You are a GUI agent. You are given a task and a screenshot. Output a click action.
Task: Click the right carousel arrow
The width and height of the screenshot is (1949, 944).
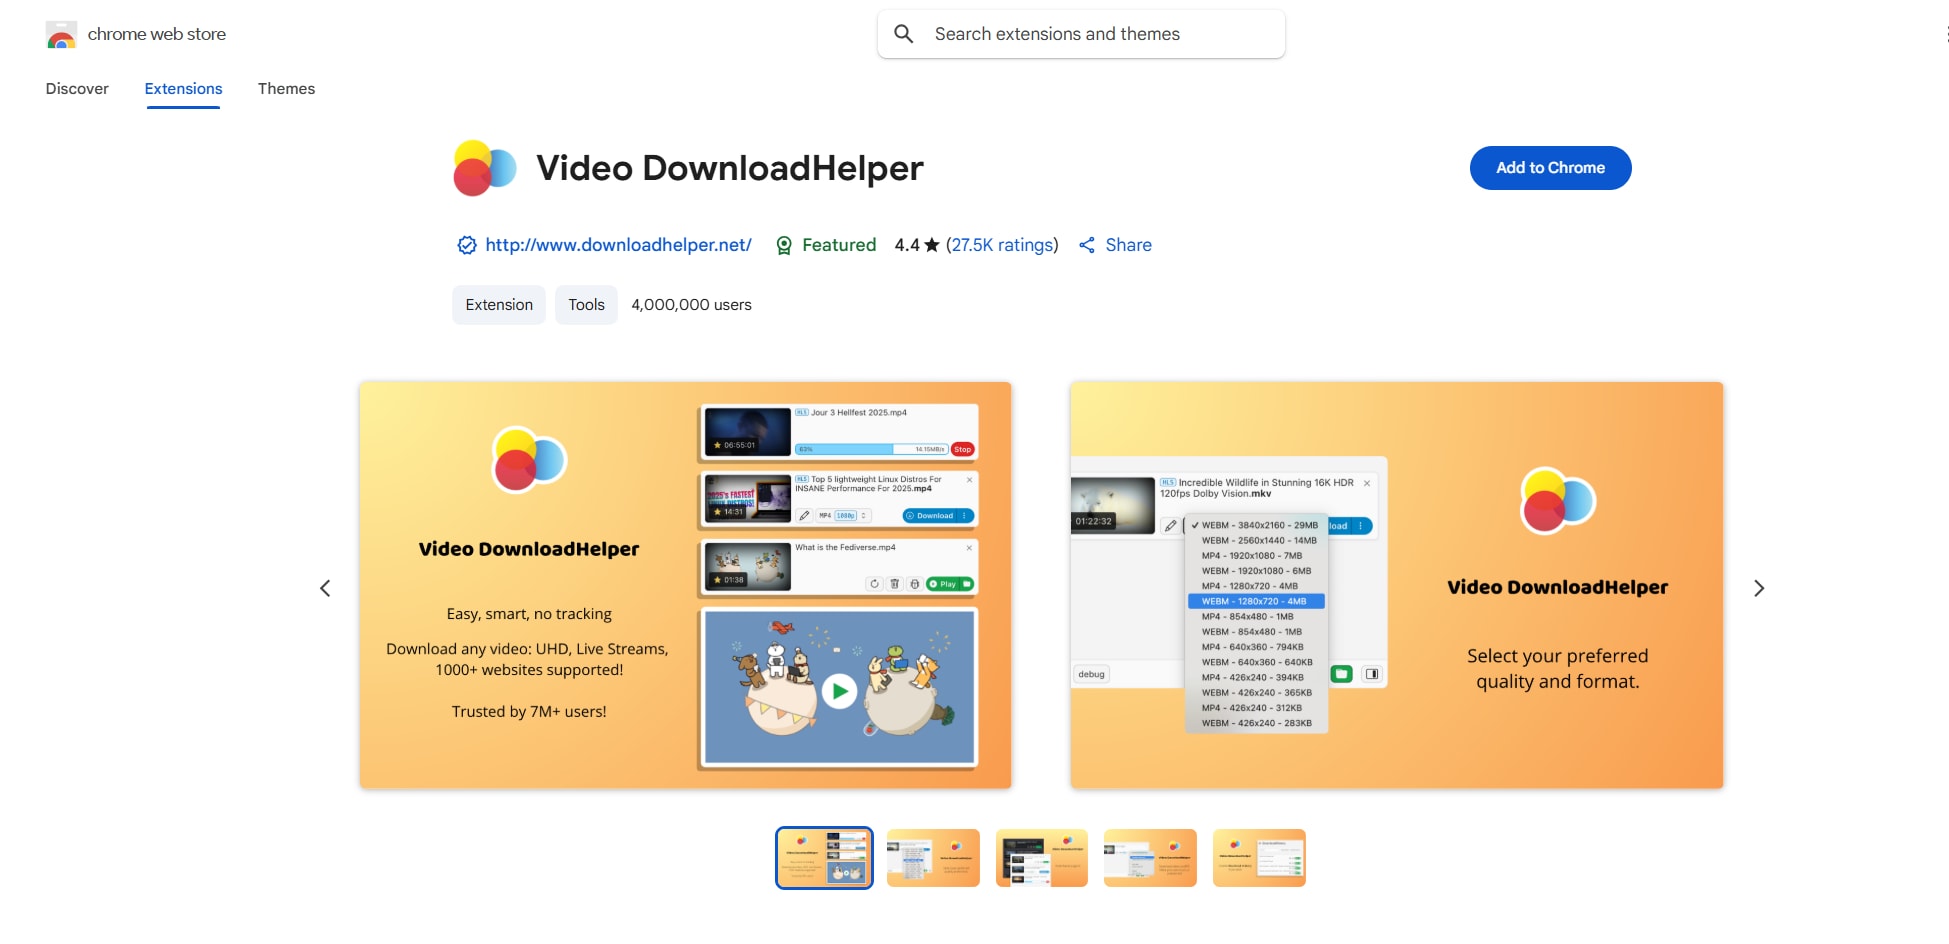click(1759, 588)
